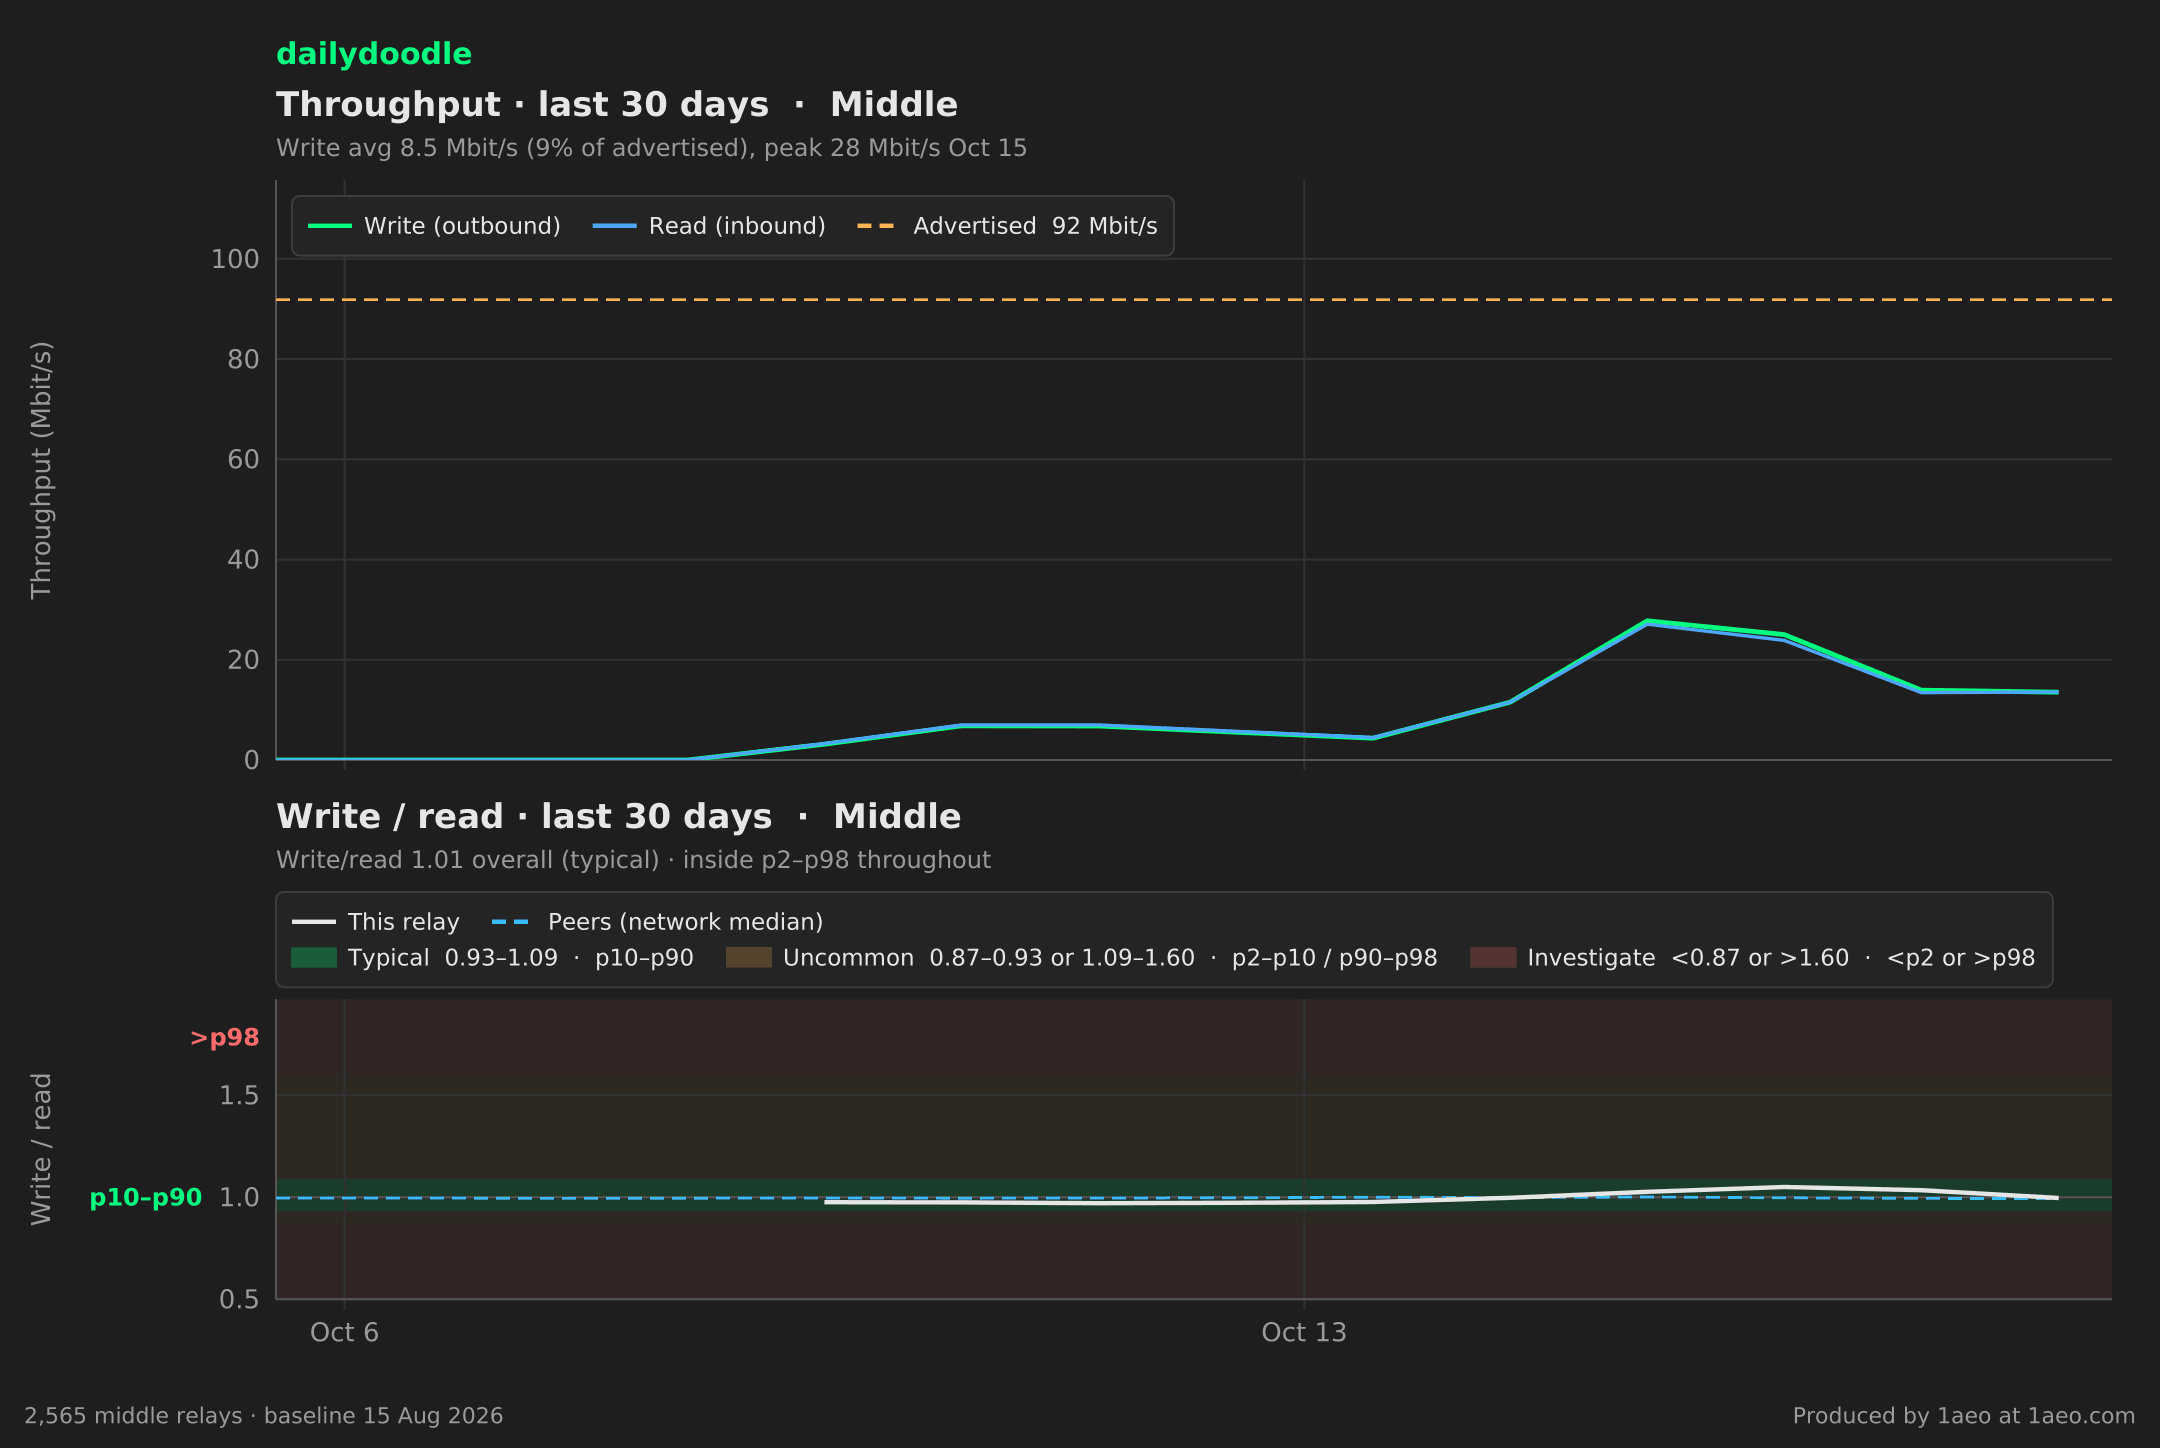Click the red Investigate band swatch
This screenshot has height=1448, width=2160.
point(1493,958)
